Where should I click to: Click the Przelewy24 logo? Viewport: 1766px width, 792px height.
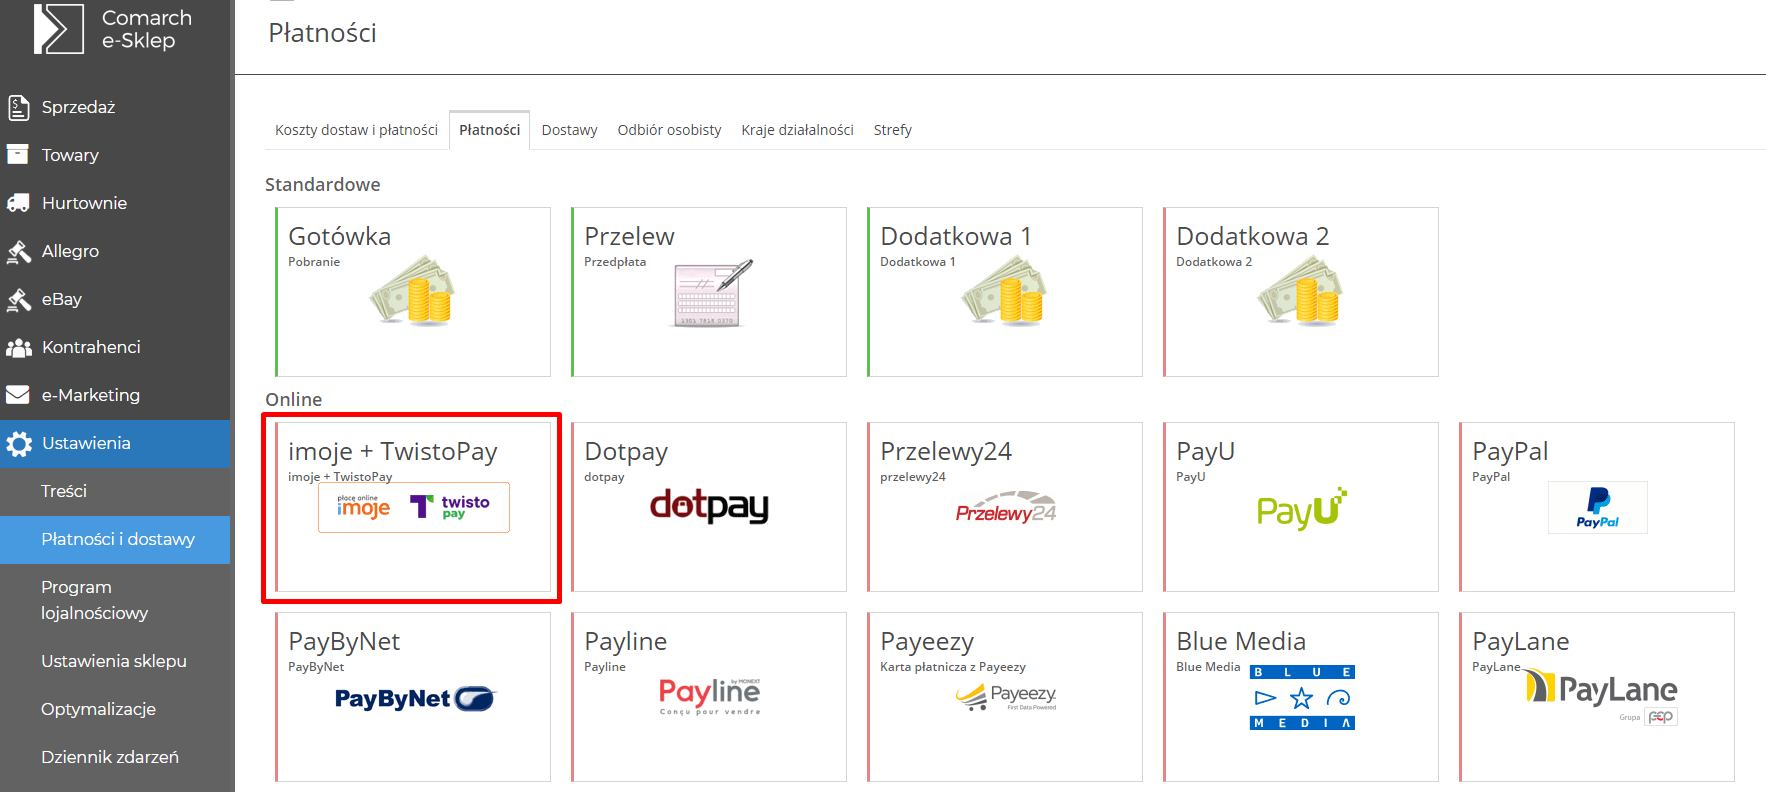[x=1005, y=508]
